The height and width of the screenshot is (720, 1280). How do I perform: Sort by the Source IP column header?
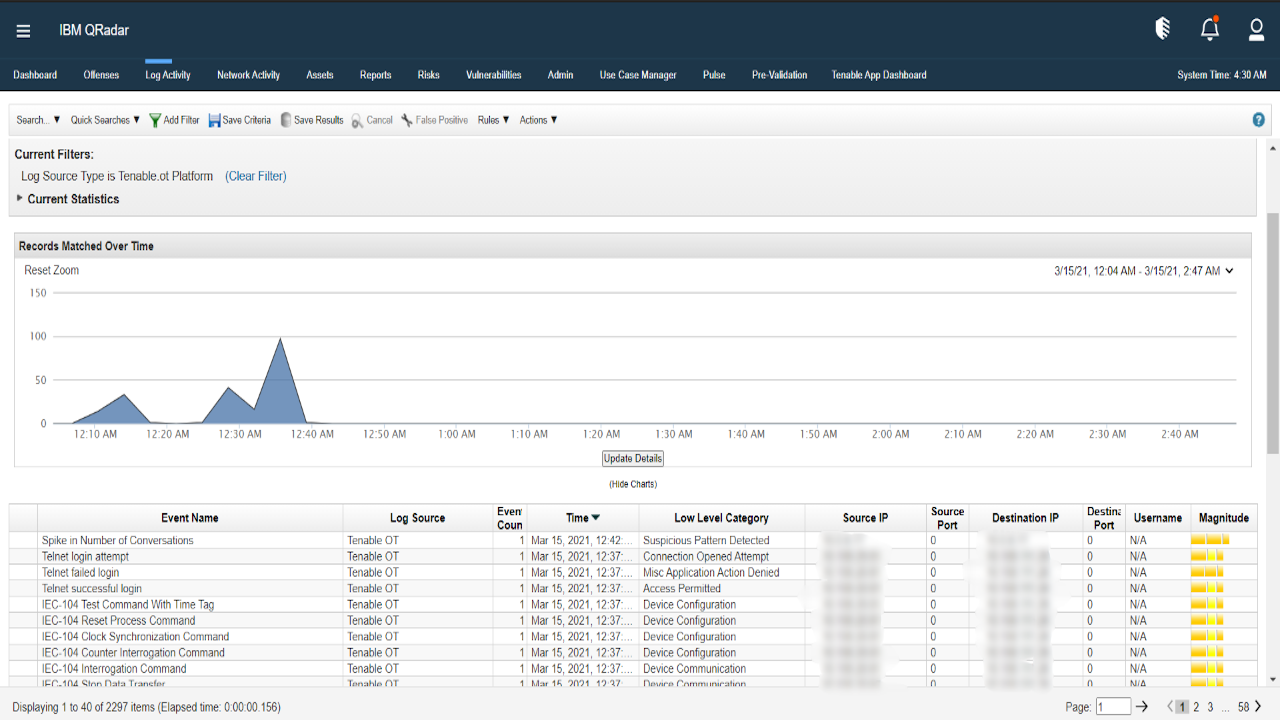865,518
